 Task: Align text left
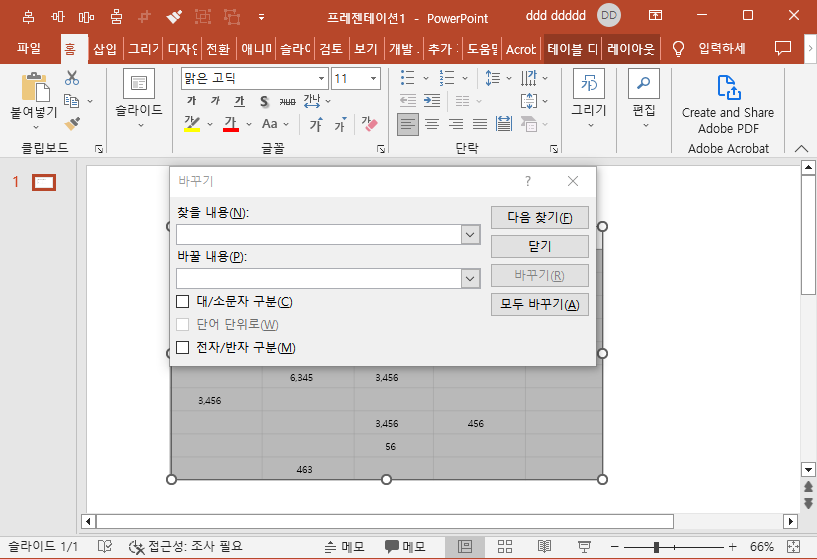pos(407,124)
